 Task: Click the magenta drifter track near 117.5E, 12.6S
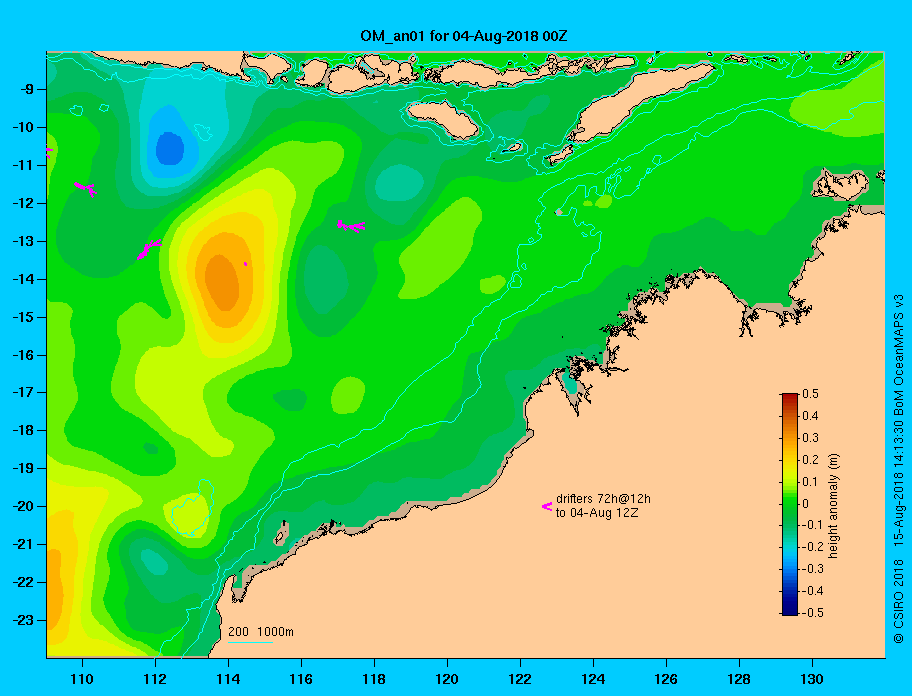[x=351, y=226]
